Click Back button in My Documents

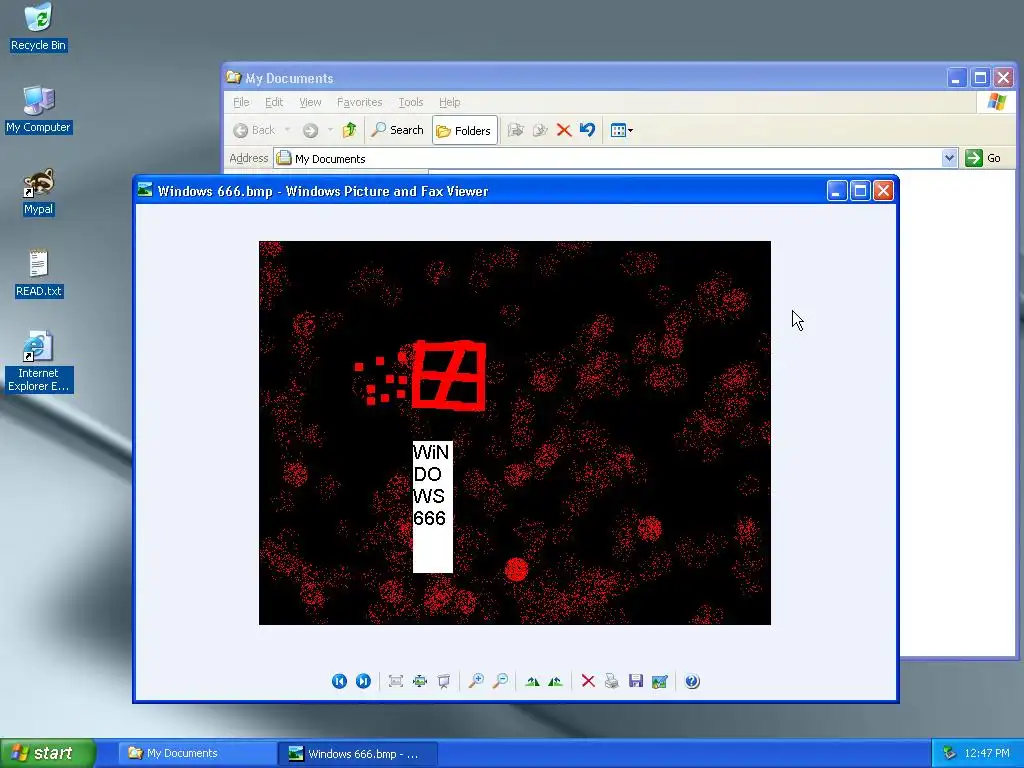[255, 130]
